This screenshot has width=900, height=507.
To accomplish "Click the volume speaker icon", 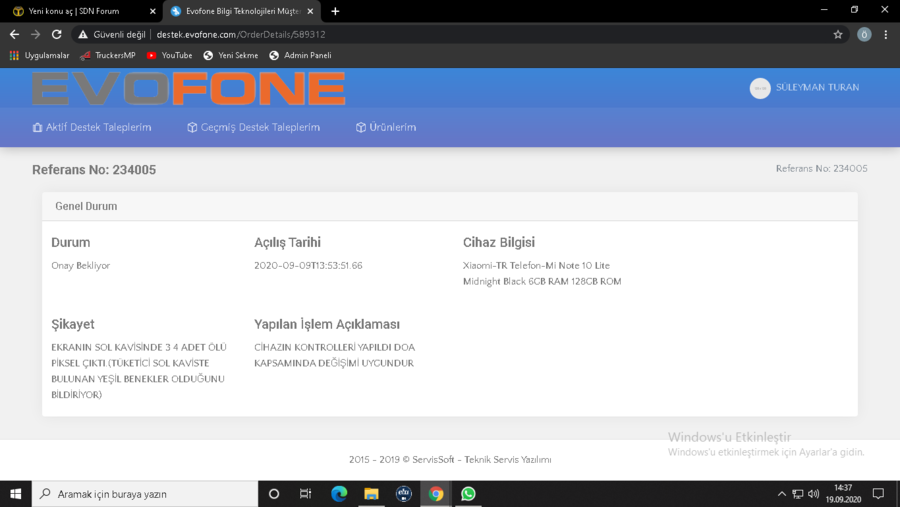I will click(813, 494).
